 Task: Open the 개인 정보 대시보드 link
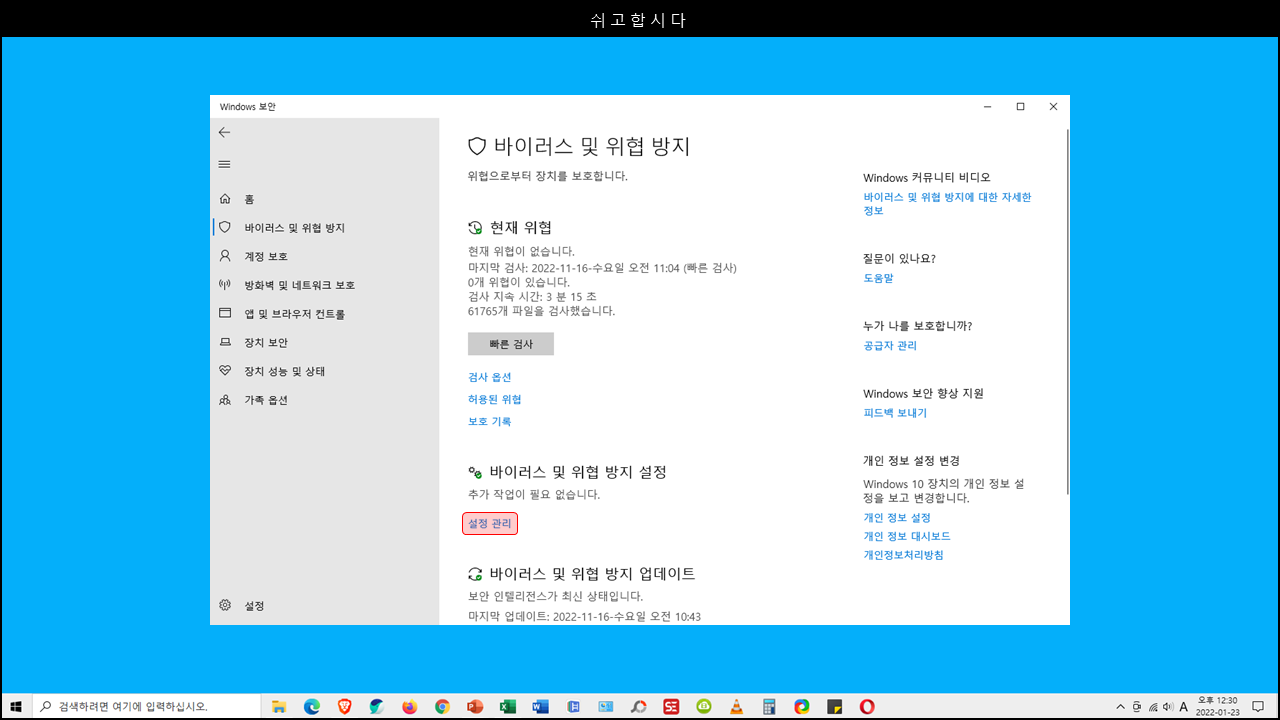(907, 536)
